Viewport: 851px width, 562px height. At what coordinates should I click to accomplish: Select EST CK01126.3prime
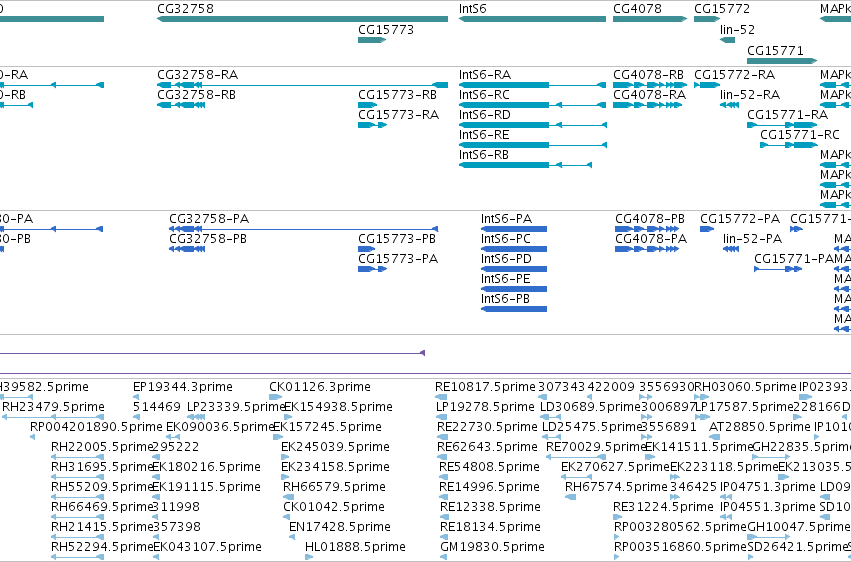(x=320, y=387)
